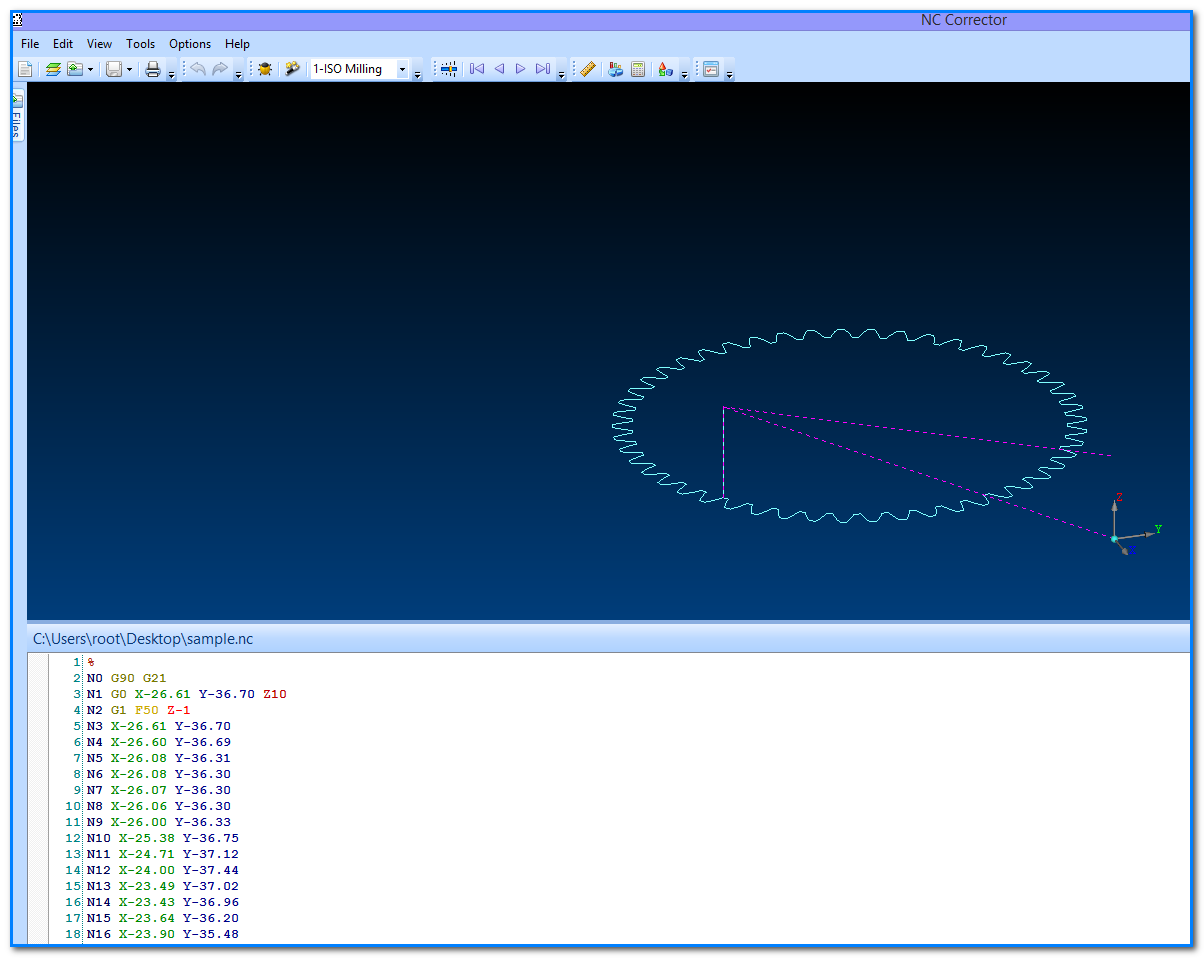The height and width of the screenshot is (958, 1204).
Task: Click code line N5 X-26.08 Y-36.31
Action: click(x=158, y=758)
